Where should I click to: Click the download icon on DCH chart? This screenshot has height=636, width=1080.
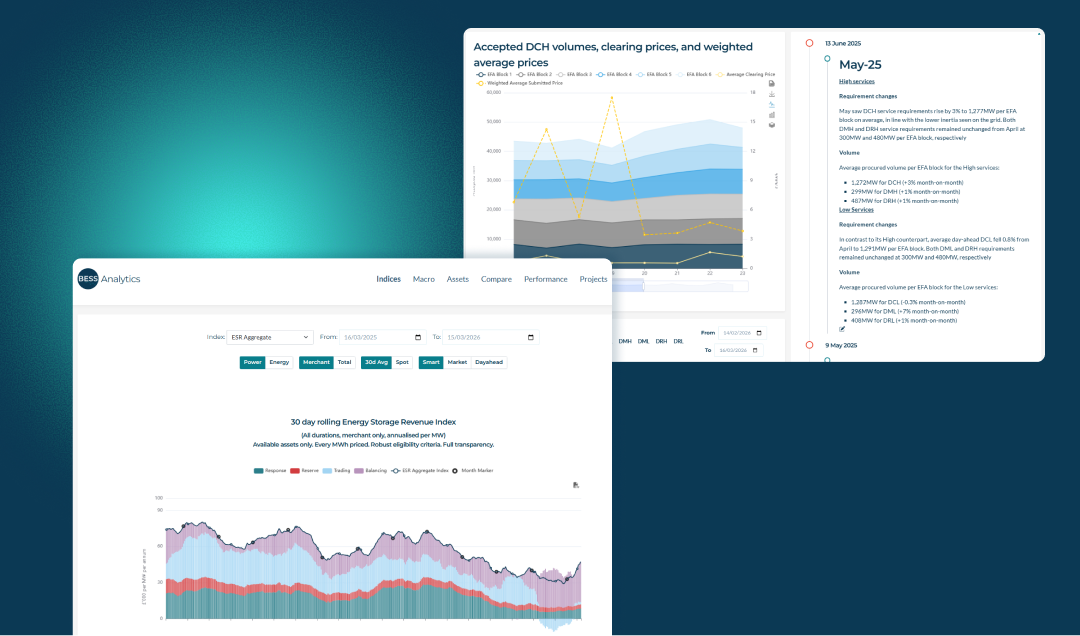pos(771,94)
